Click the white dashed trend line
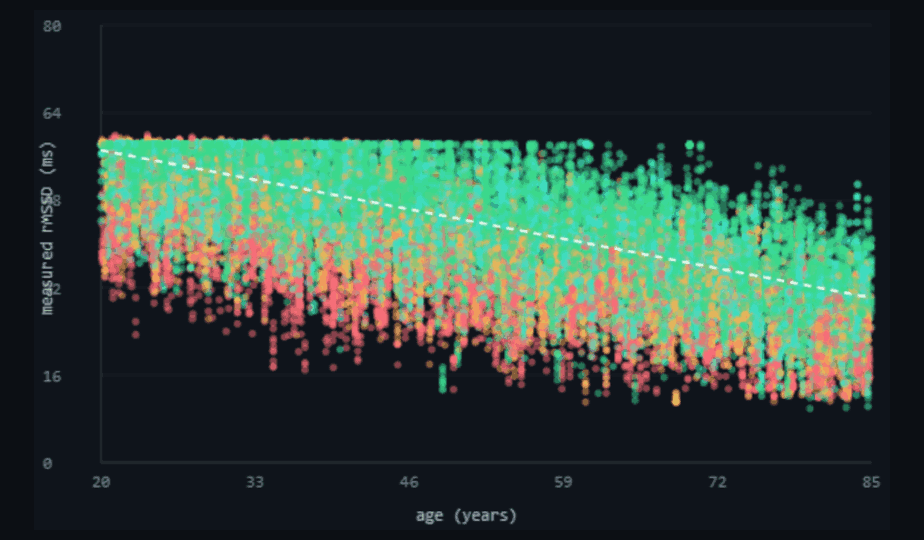The width and height of the screenshot is (924, 540). pyautogui.click(x=486, y=223)
